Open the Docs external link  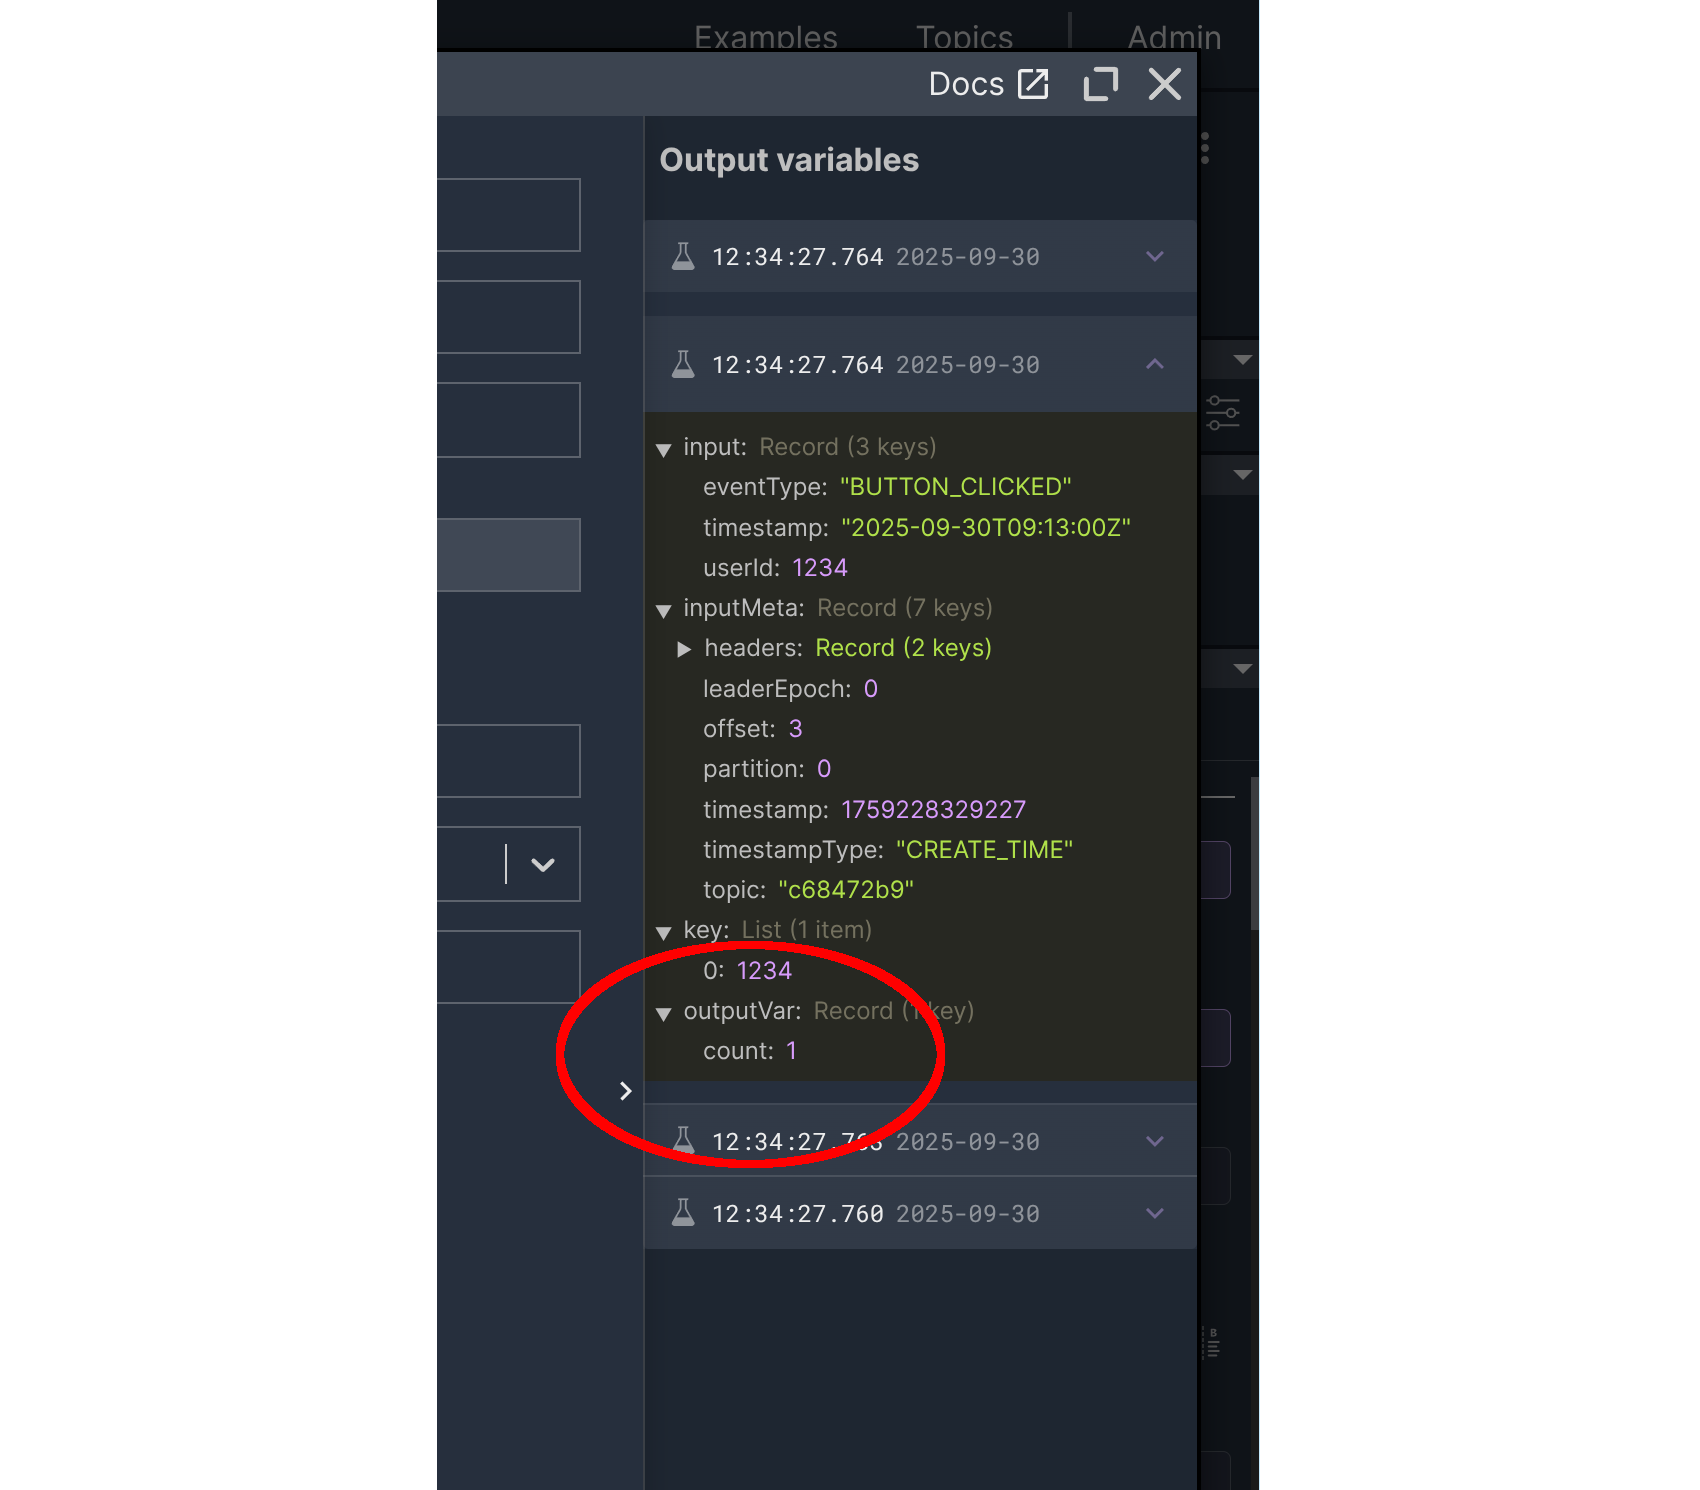988,84
